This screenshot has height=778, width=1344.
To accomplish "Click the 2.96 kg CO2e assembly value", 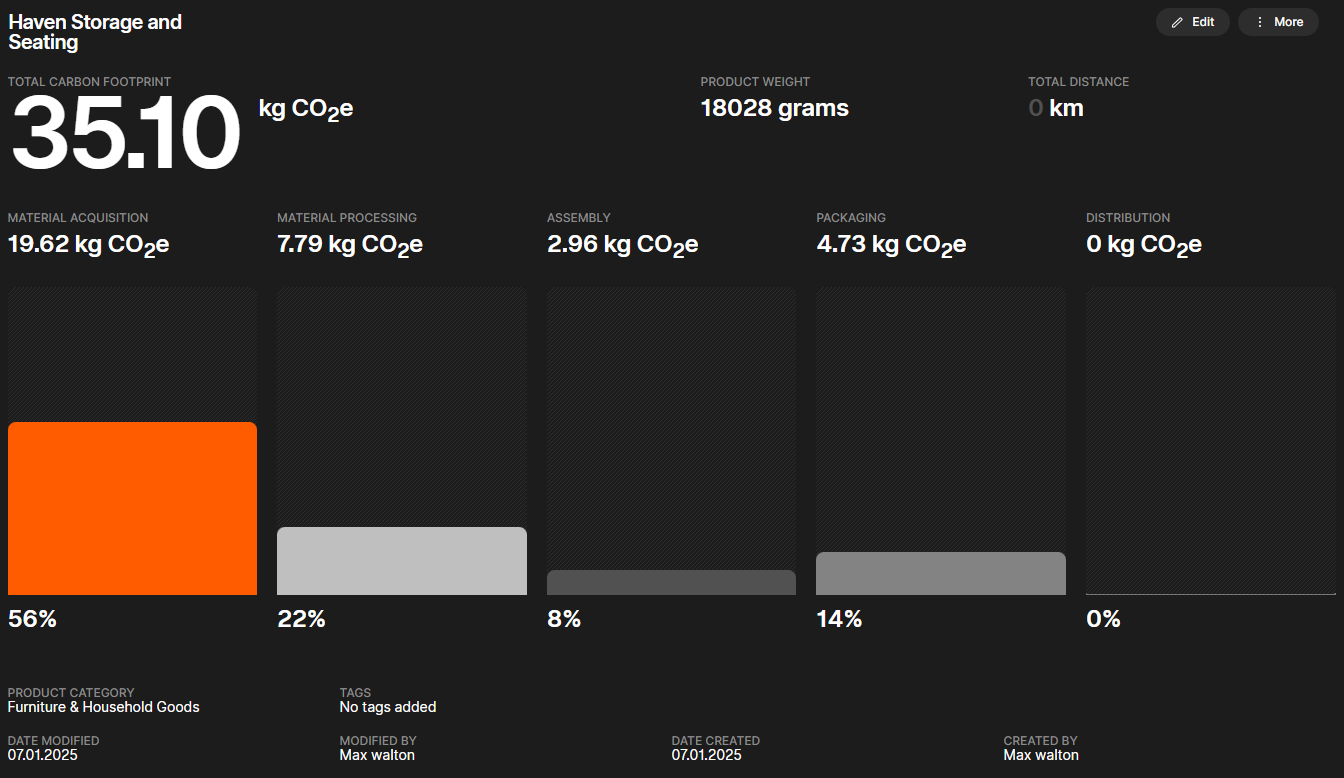I will pos(622,245).
